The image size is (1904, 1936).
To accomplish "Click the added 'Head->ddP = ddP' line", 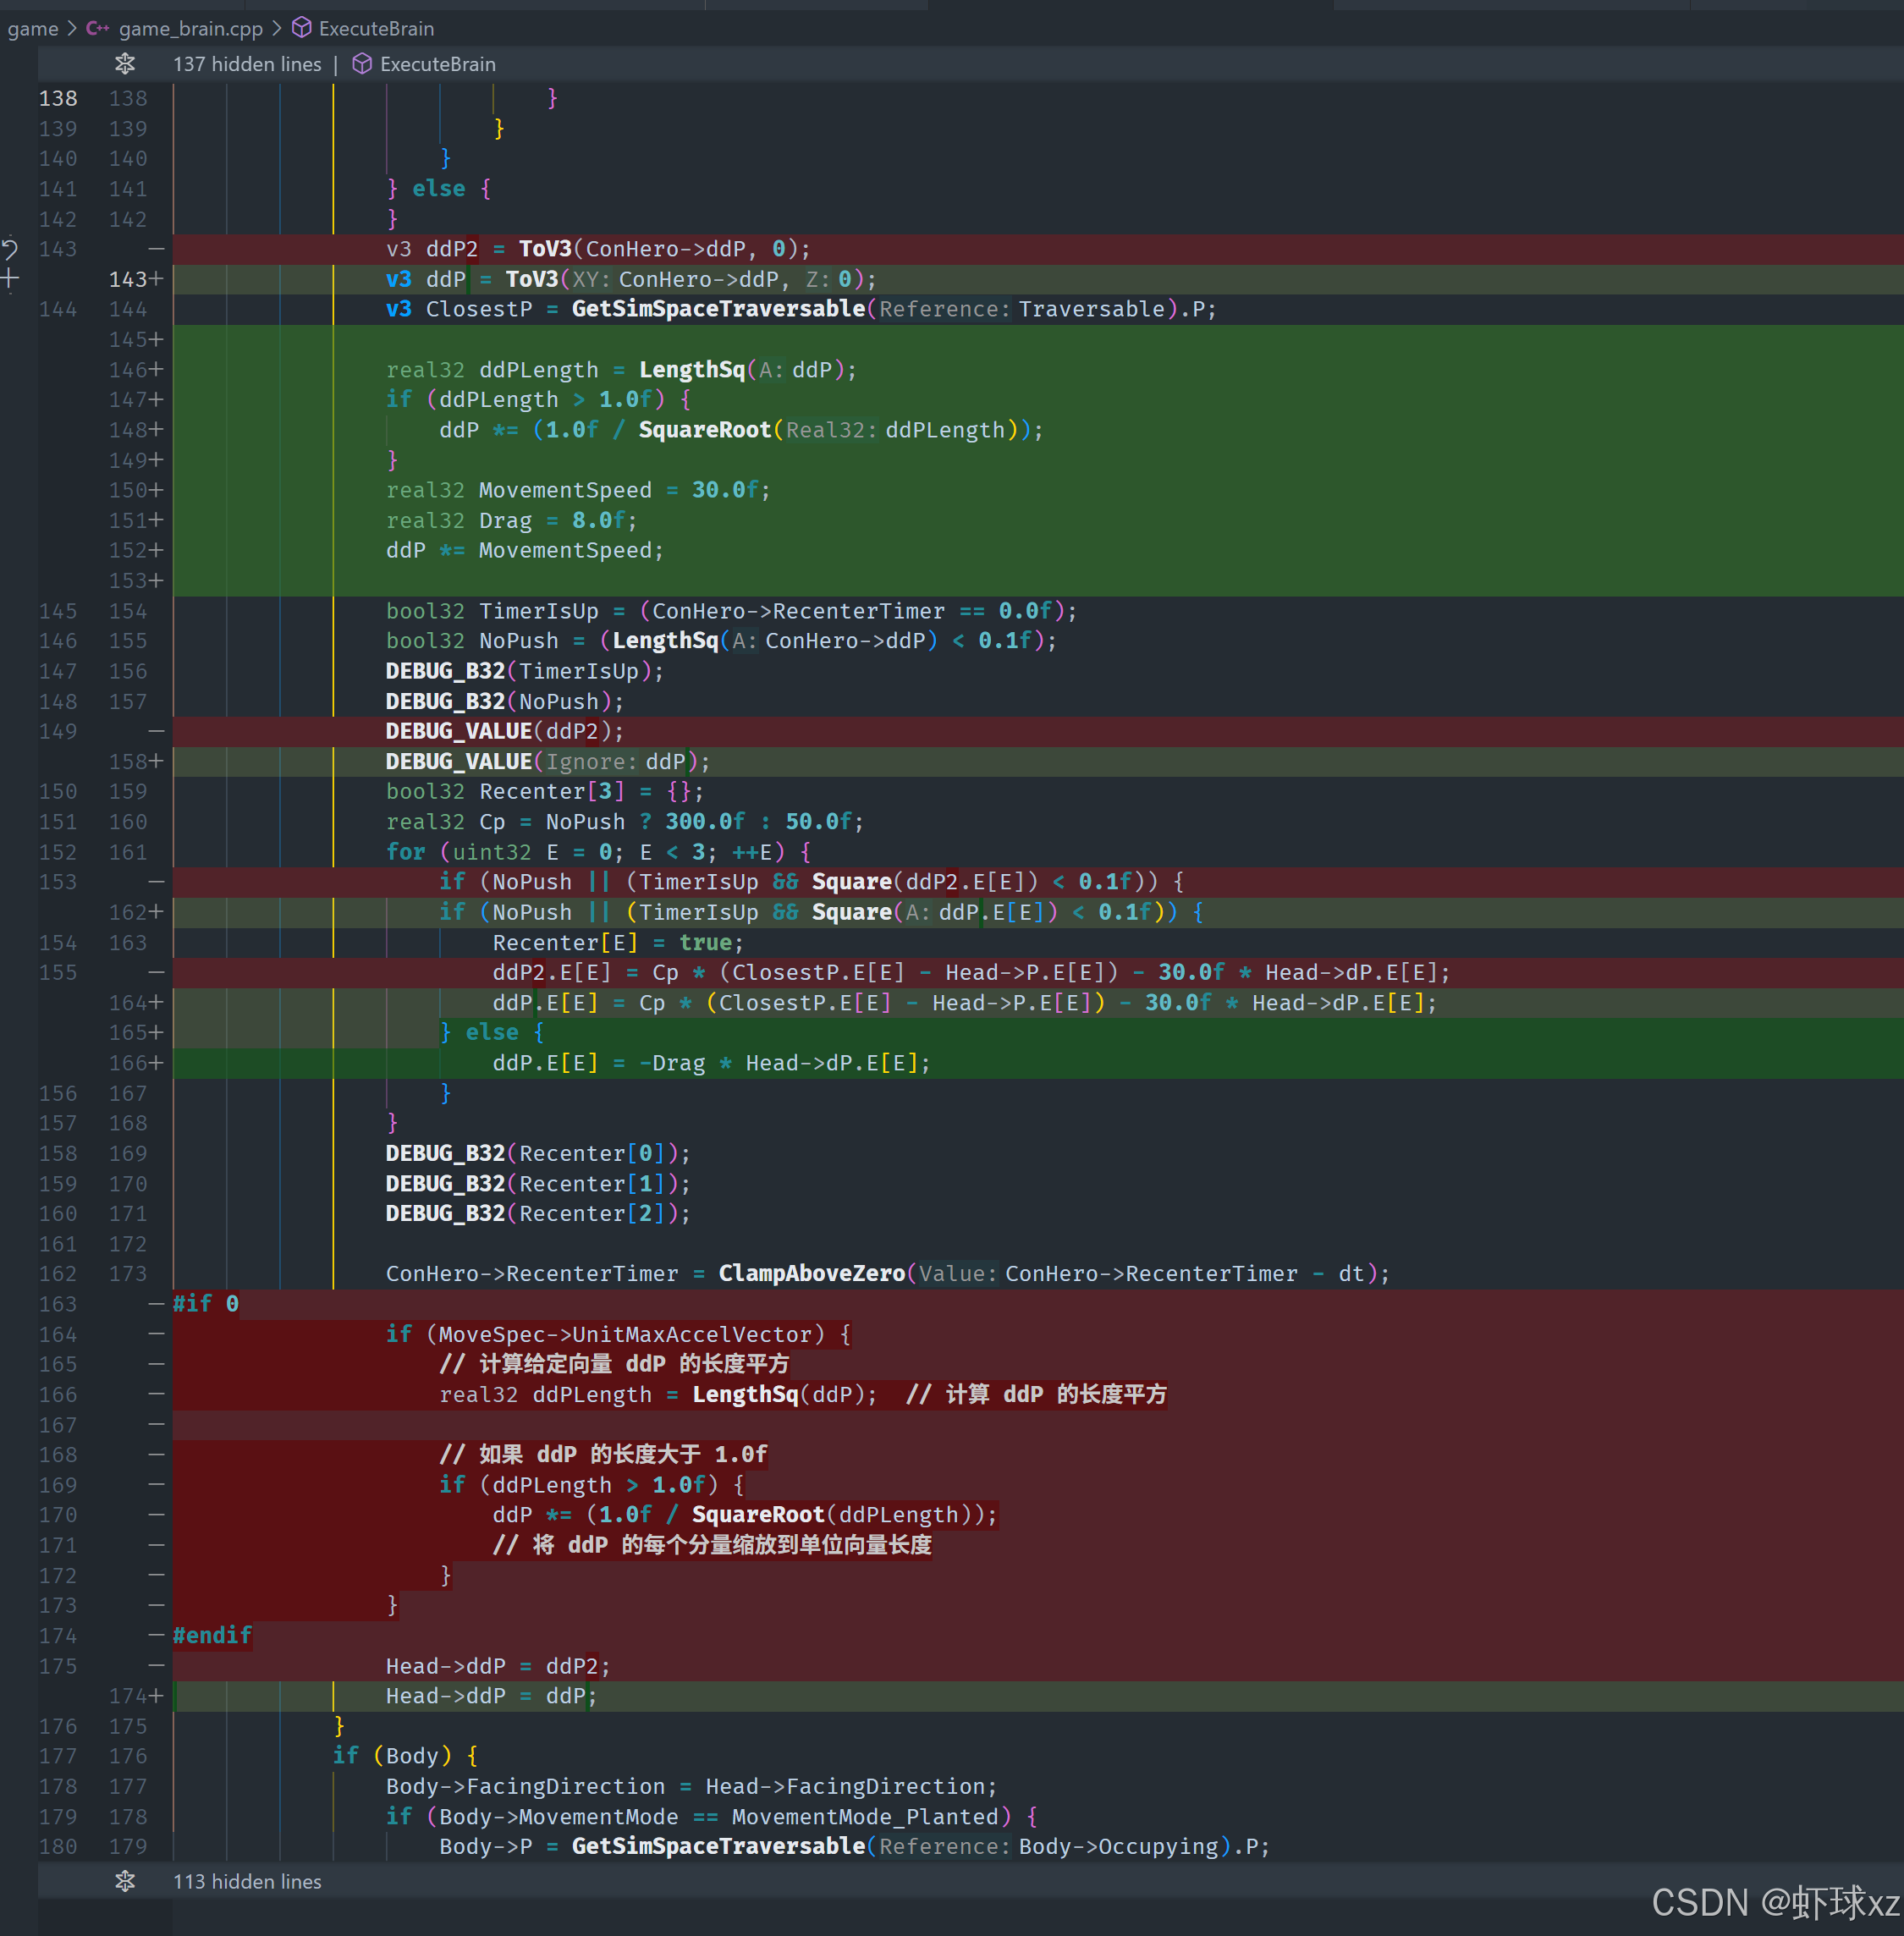I will tap(490, 1696).
